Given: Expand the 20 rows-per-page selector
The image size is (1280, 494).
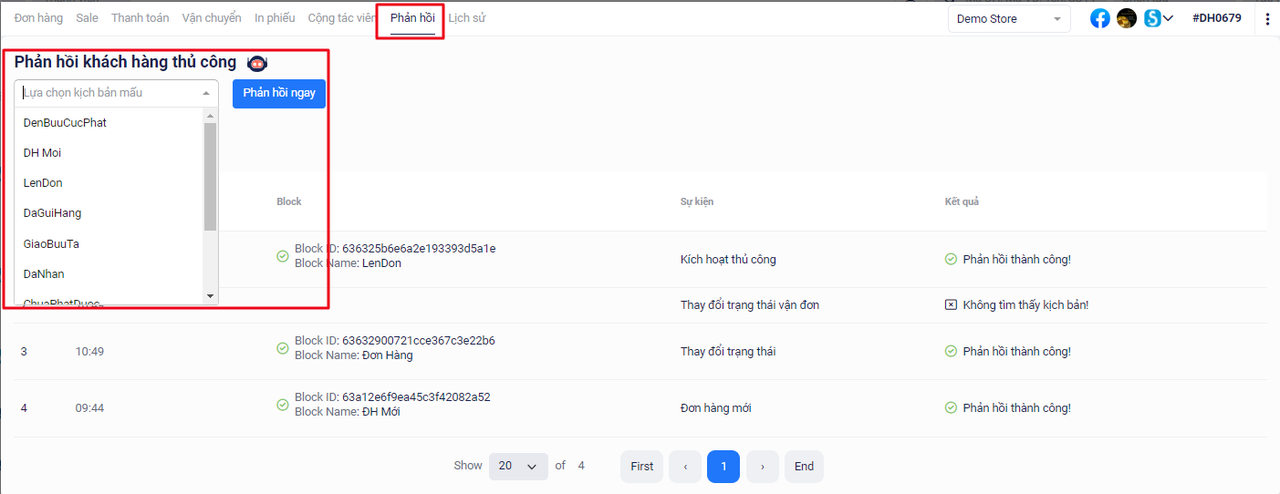Looking at the screenshot, I should coord(518,466).
